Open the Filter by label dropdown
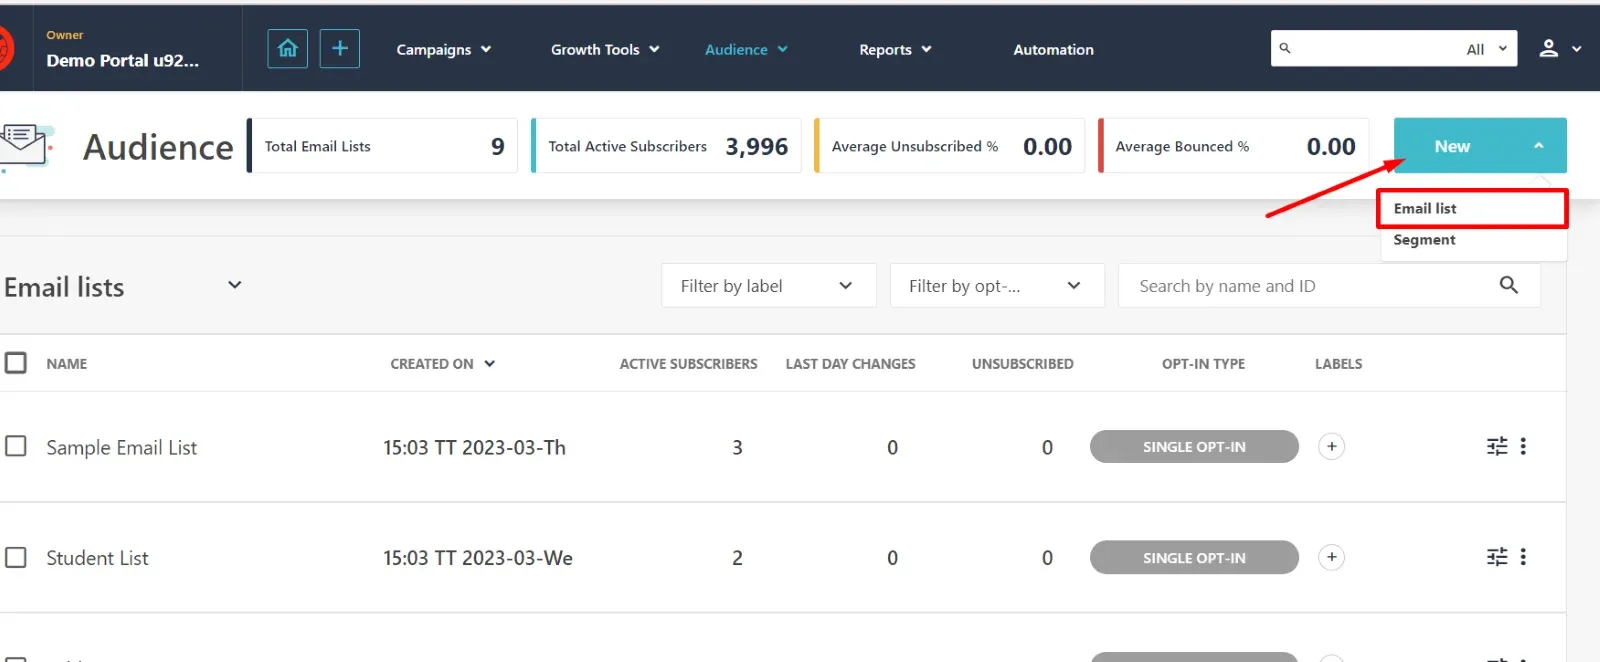Screen dimensions: 1600x662 [x=768, y=286]
